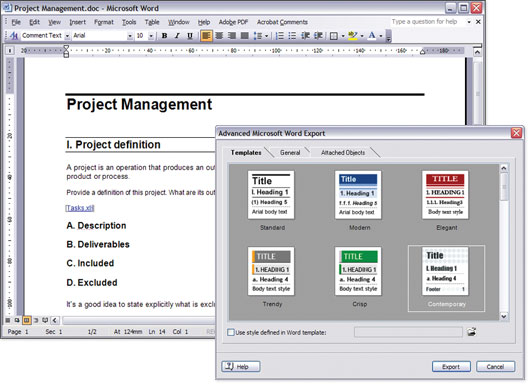Click the Cancel button
This screenshot has width=529, height=385.
pyautogui.click(x=495, y=366)
